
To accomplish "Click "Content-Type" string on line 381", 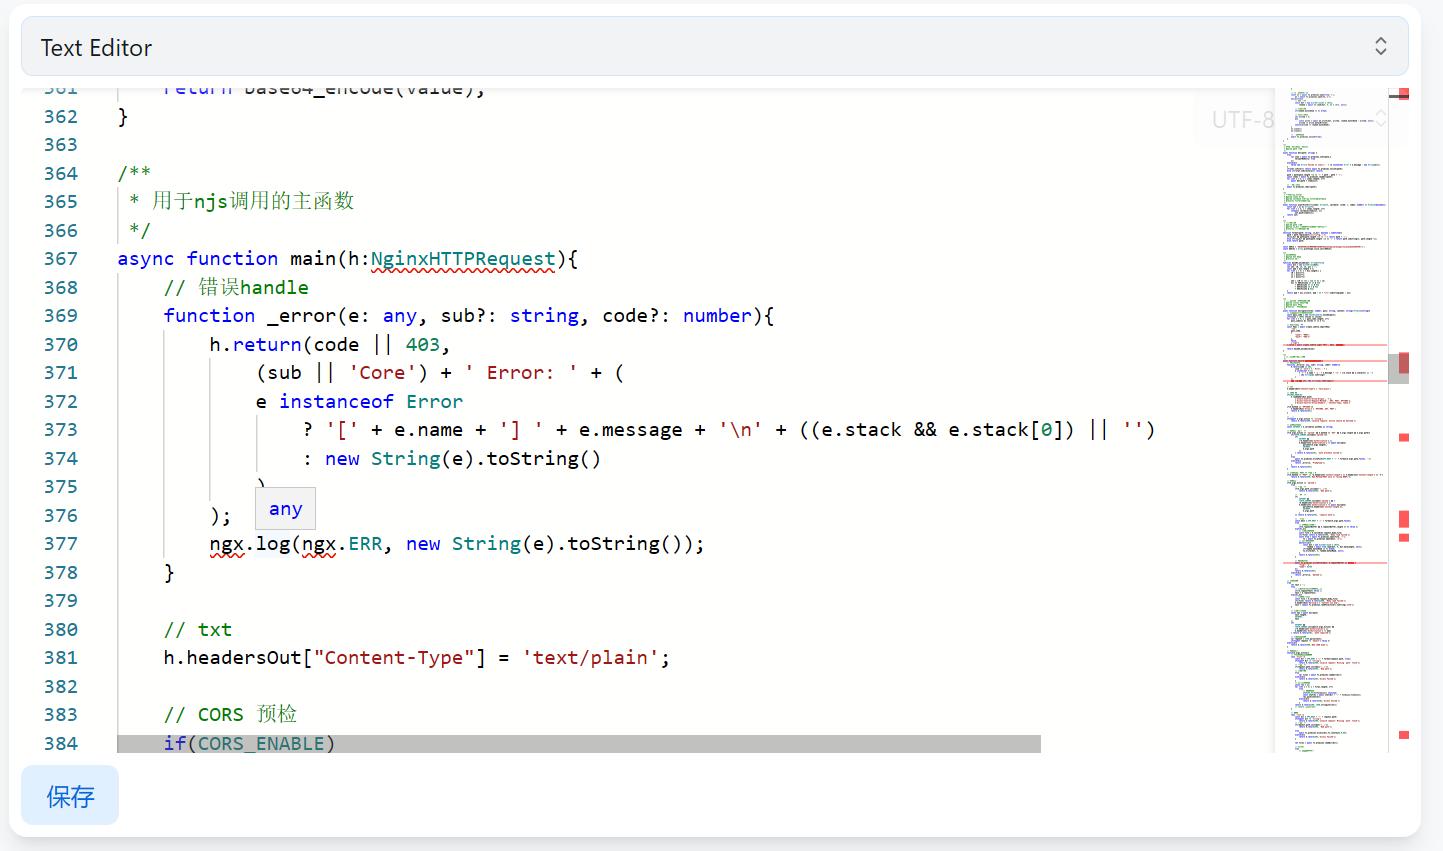I will coord(394,658).
